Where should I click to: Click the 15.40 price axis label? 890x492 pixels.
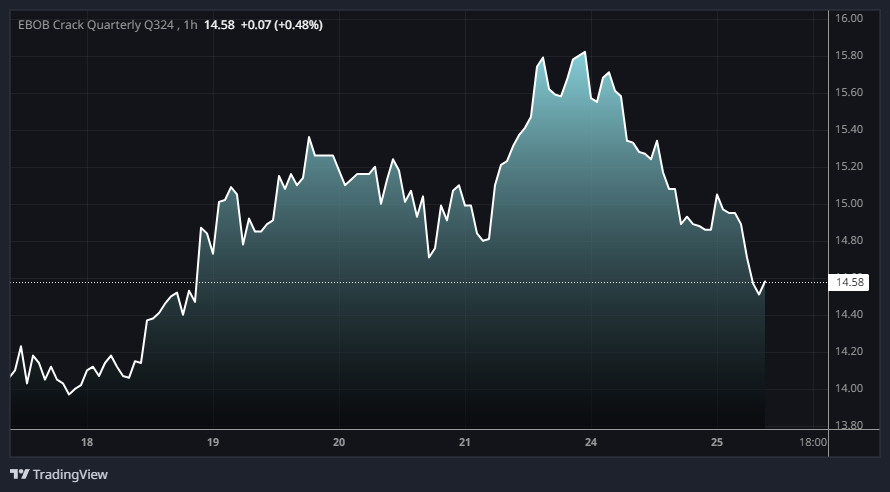(x=849, y=130)
